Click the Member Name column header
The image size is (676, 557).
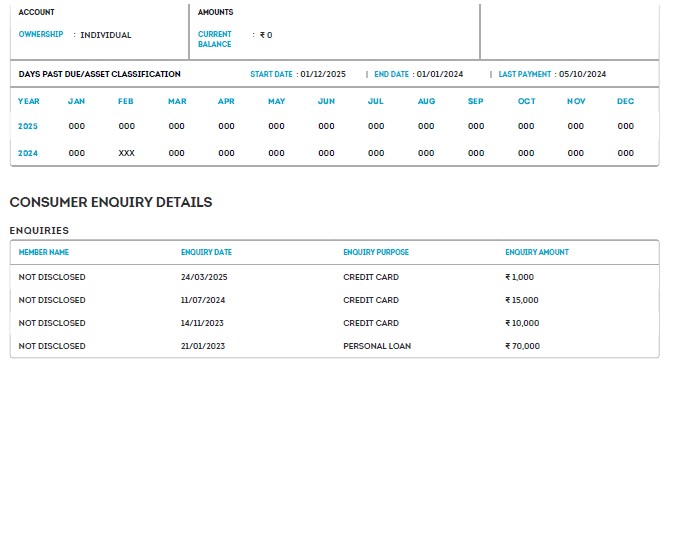[44, 252]
